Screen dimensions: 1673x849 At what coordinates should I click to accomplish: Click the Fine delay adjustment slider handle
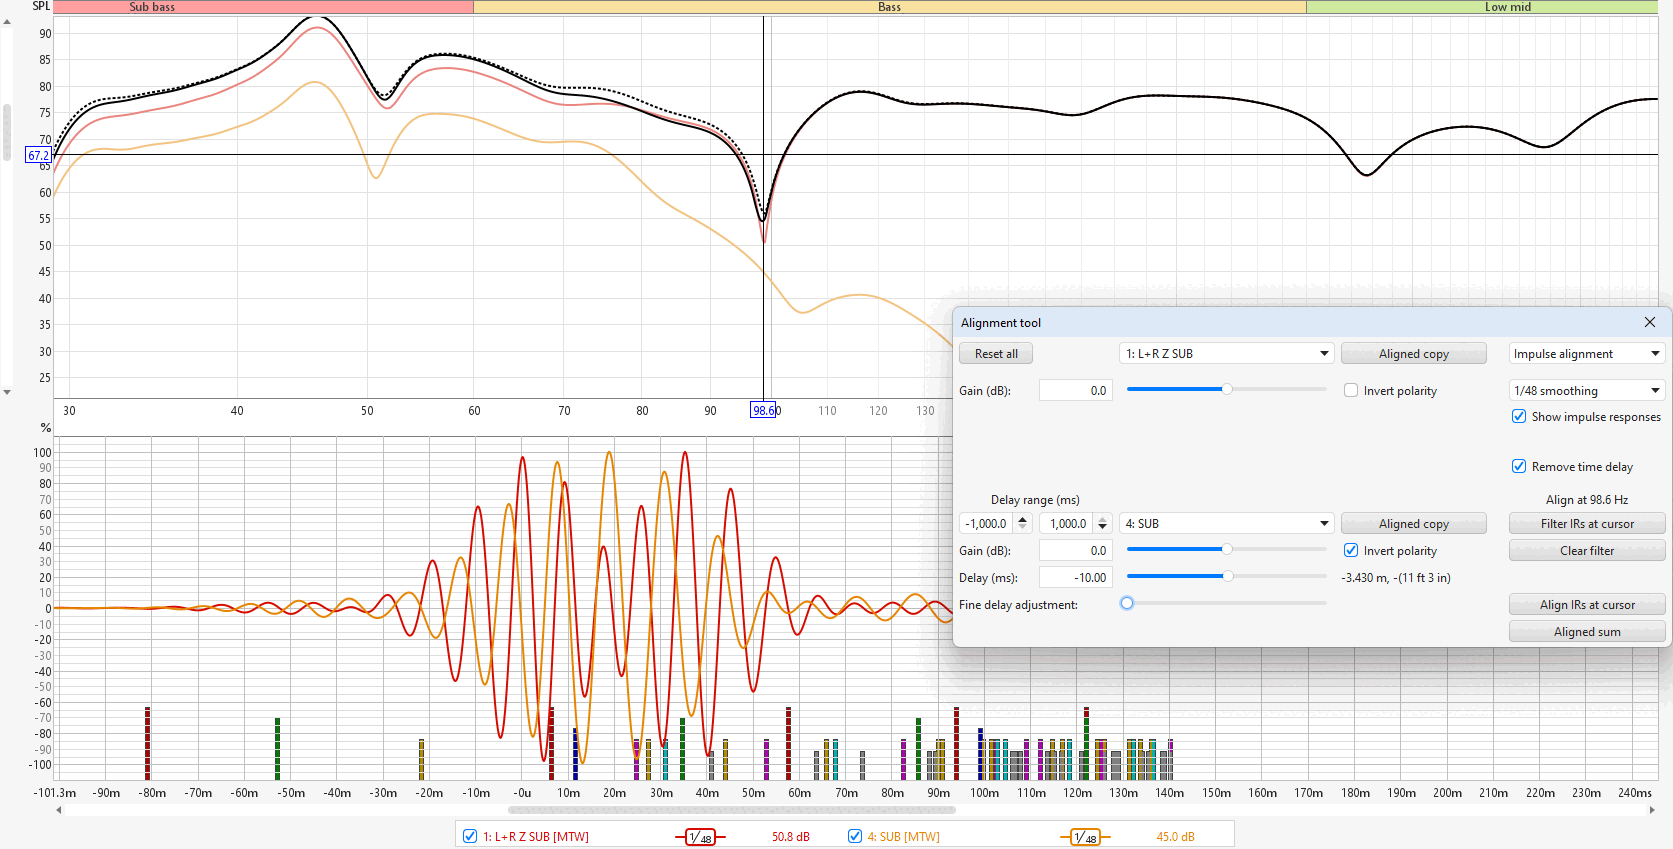click(x=1127, y=603)
